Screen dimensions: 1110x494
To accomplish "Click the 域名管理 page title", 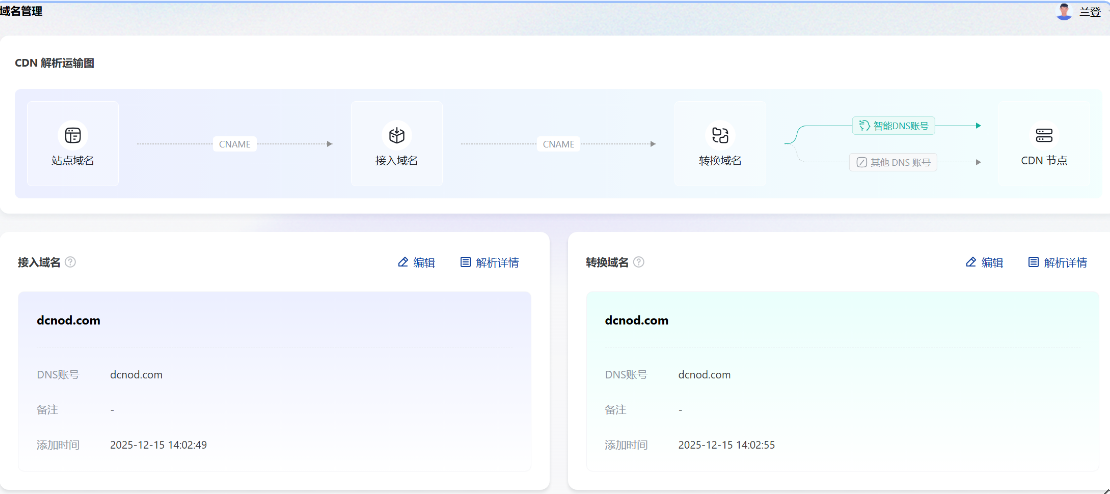I will point(21,11).
